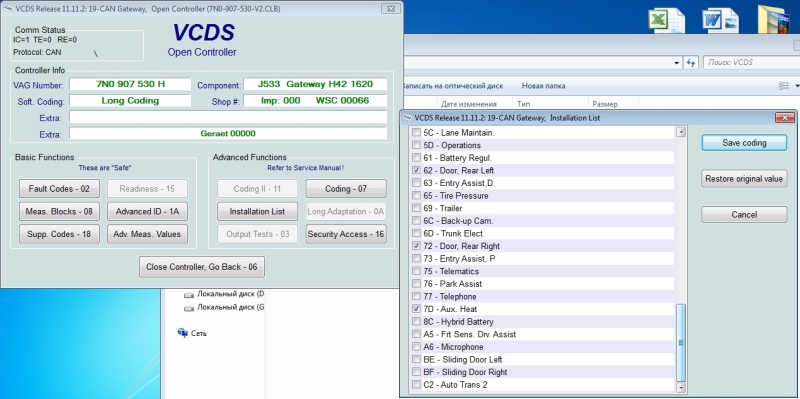
Task: Click the Restore original value button
Action: (x=744, y=179)
